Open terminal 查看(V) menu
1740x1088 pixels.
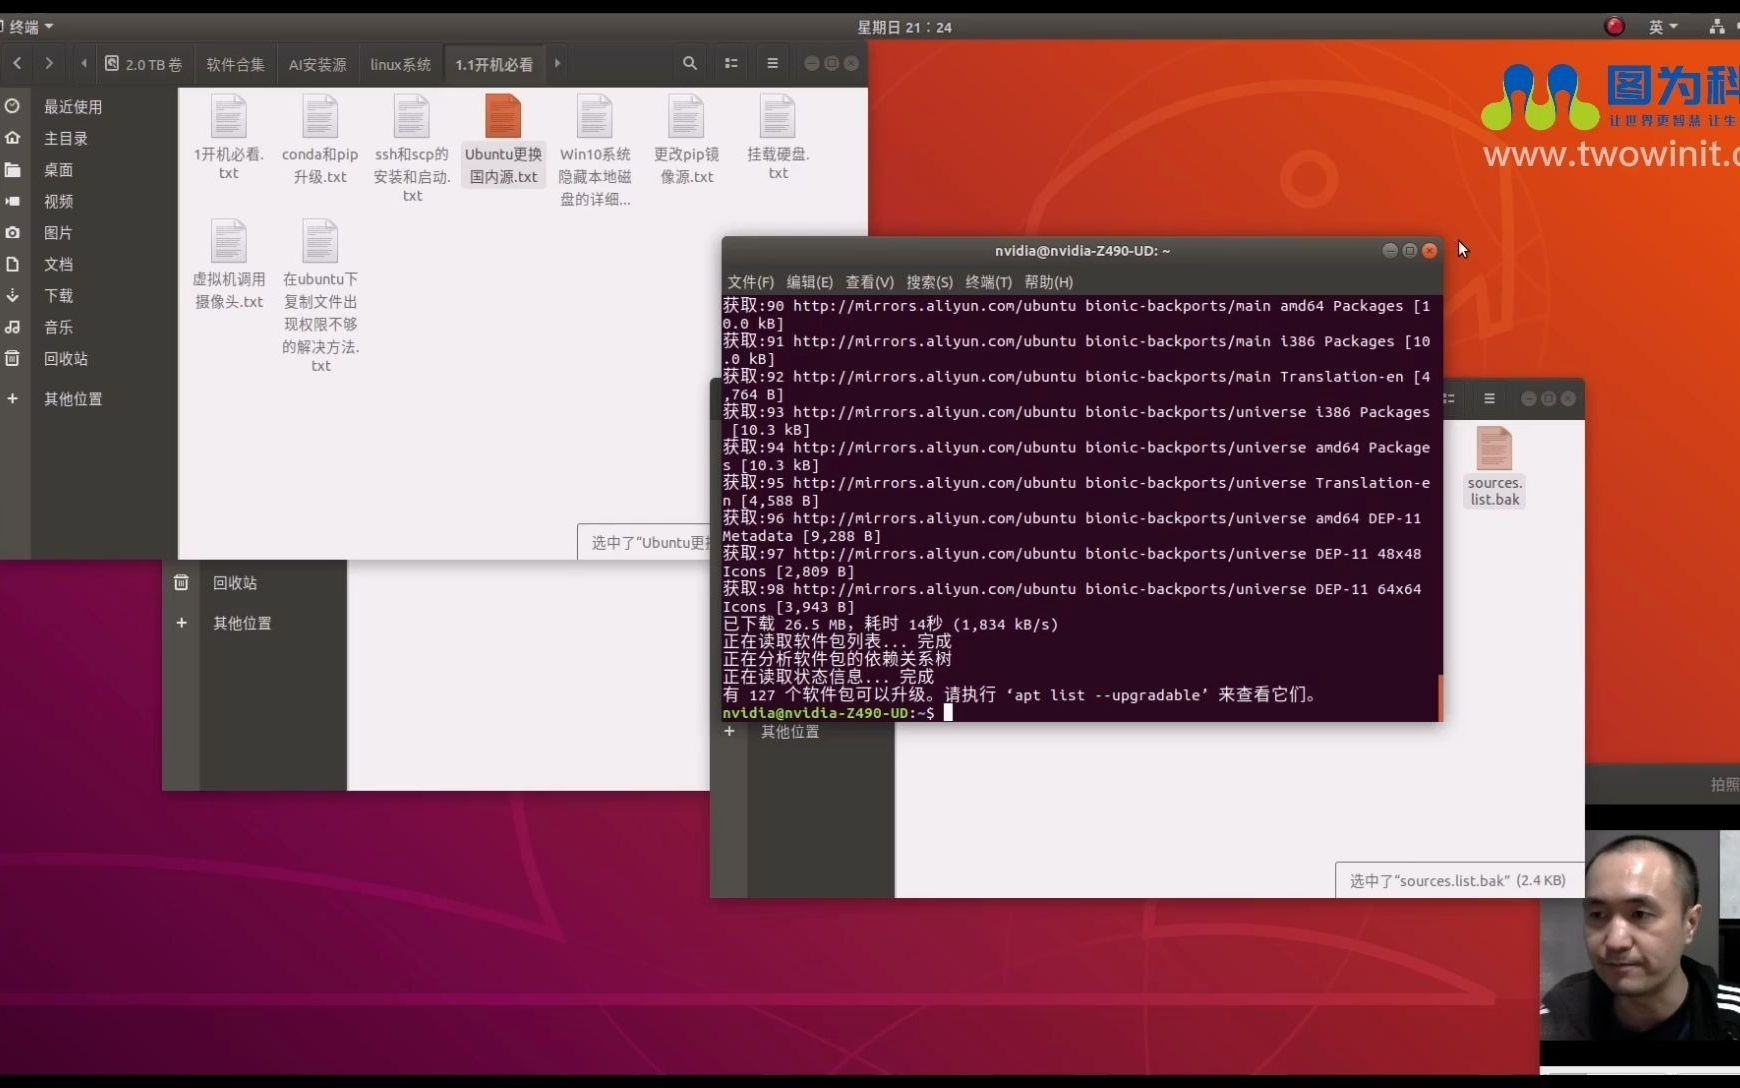(x=869, y=282)
